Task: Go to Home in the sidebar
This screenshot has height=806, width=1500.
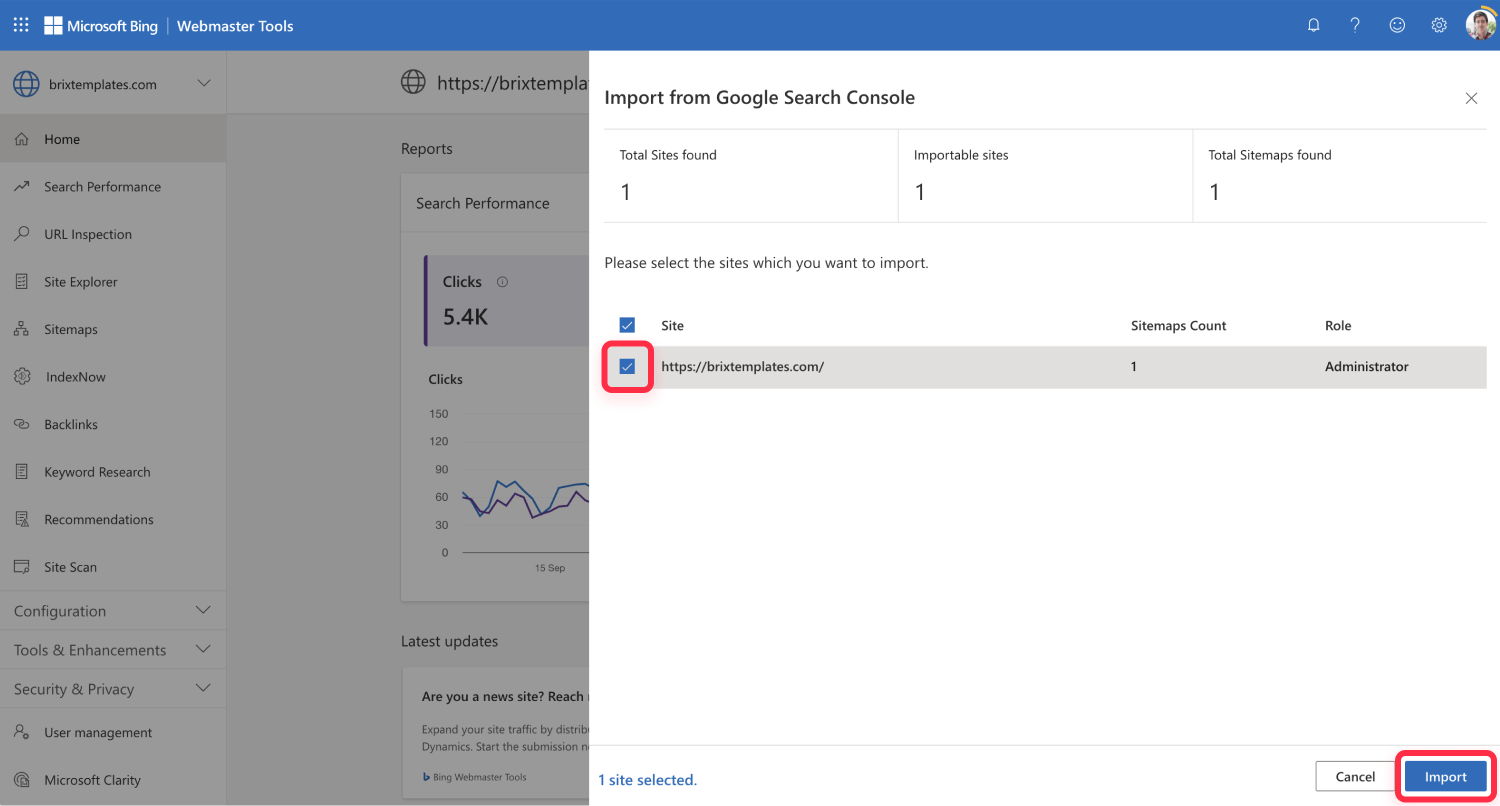Action: 113,139
